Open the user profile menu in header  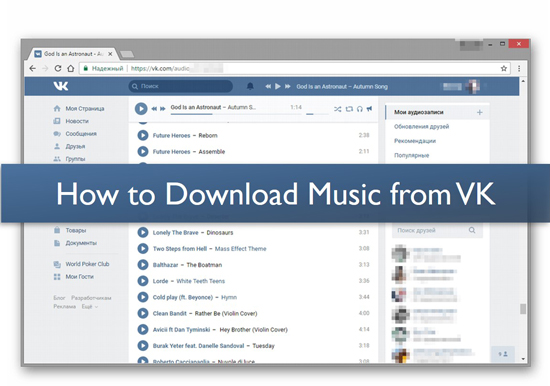pos(461,86)
